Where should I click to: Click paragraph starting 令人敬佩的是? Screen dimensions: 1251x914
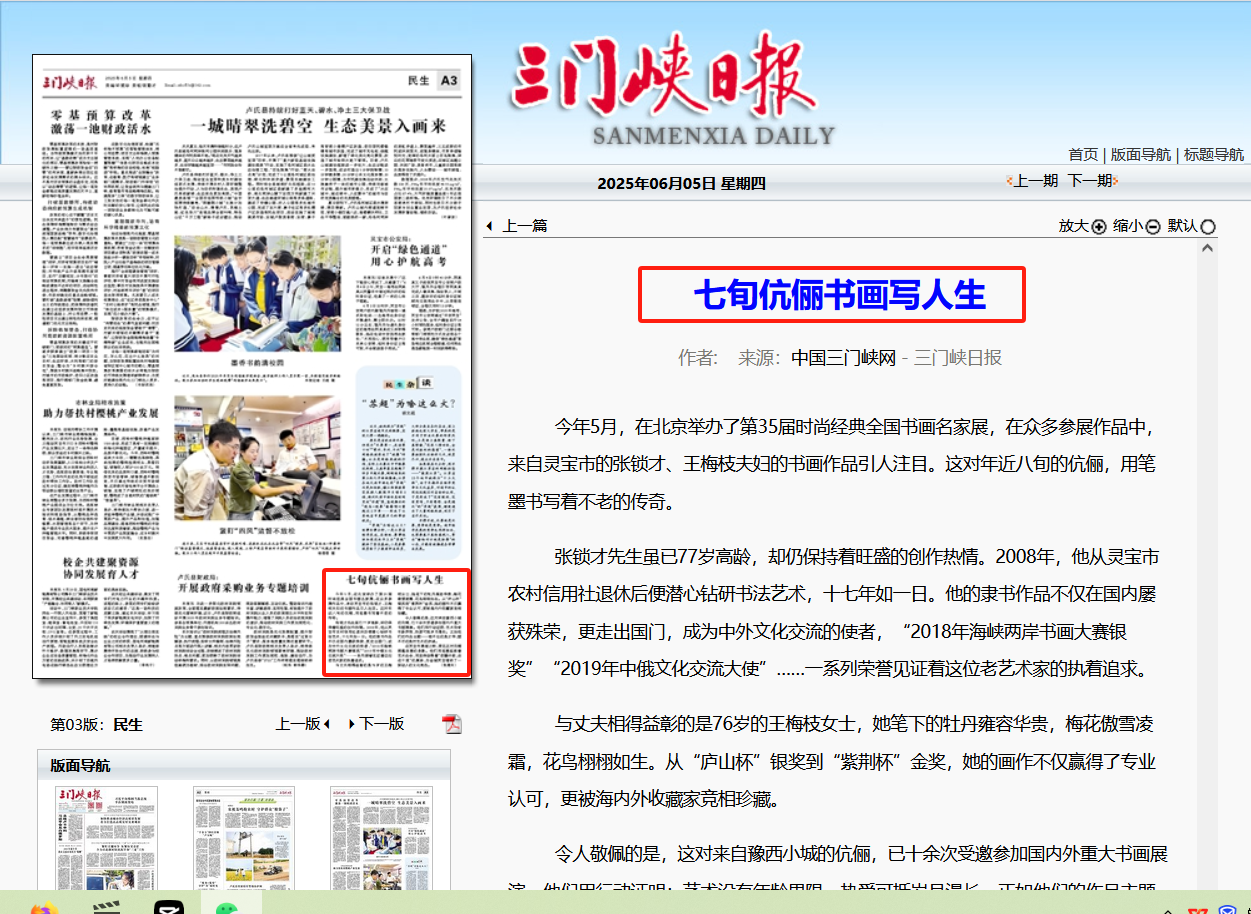[838, 871]
